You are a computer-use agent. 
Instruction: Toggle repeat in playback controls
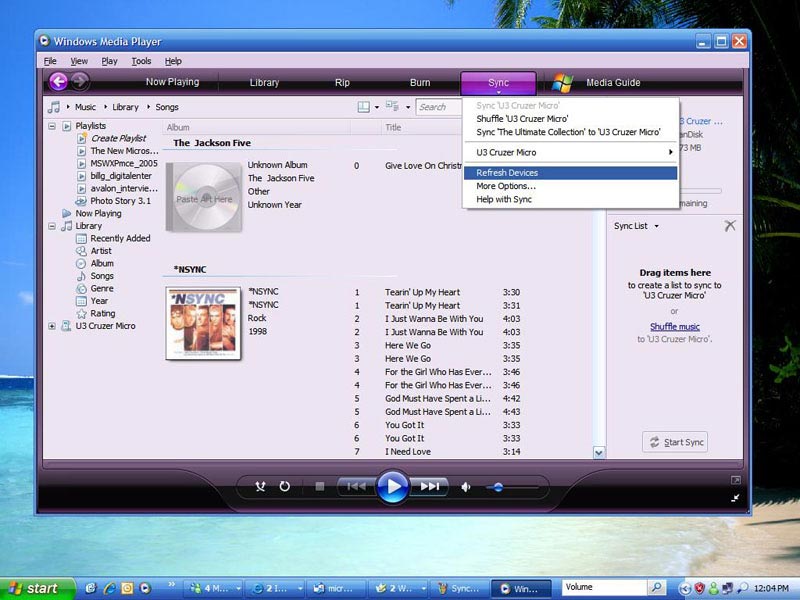click(x=285, y=487)
